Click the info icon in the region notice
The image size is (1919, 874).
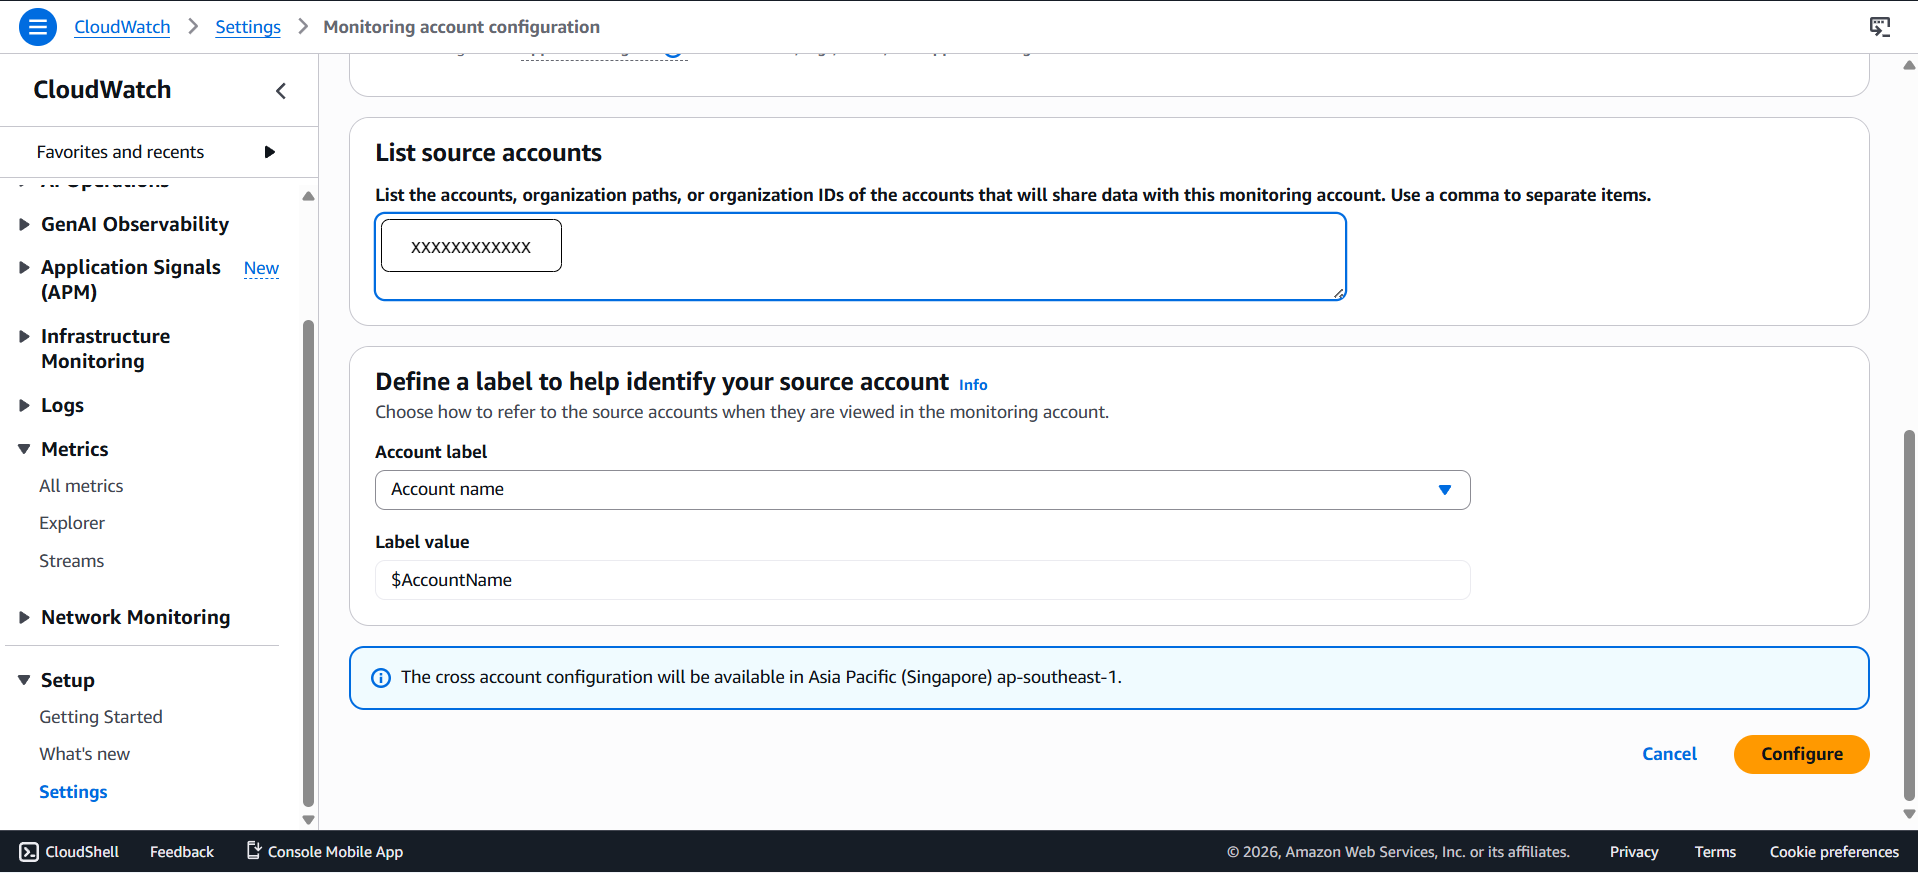[x=381, y=678]
